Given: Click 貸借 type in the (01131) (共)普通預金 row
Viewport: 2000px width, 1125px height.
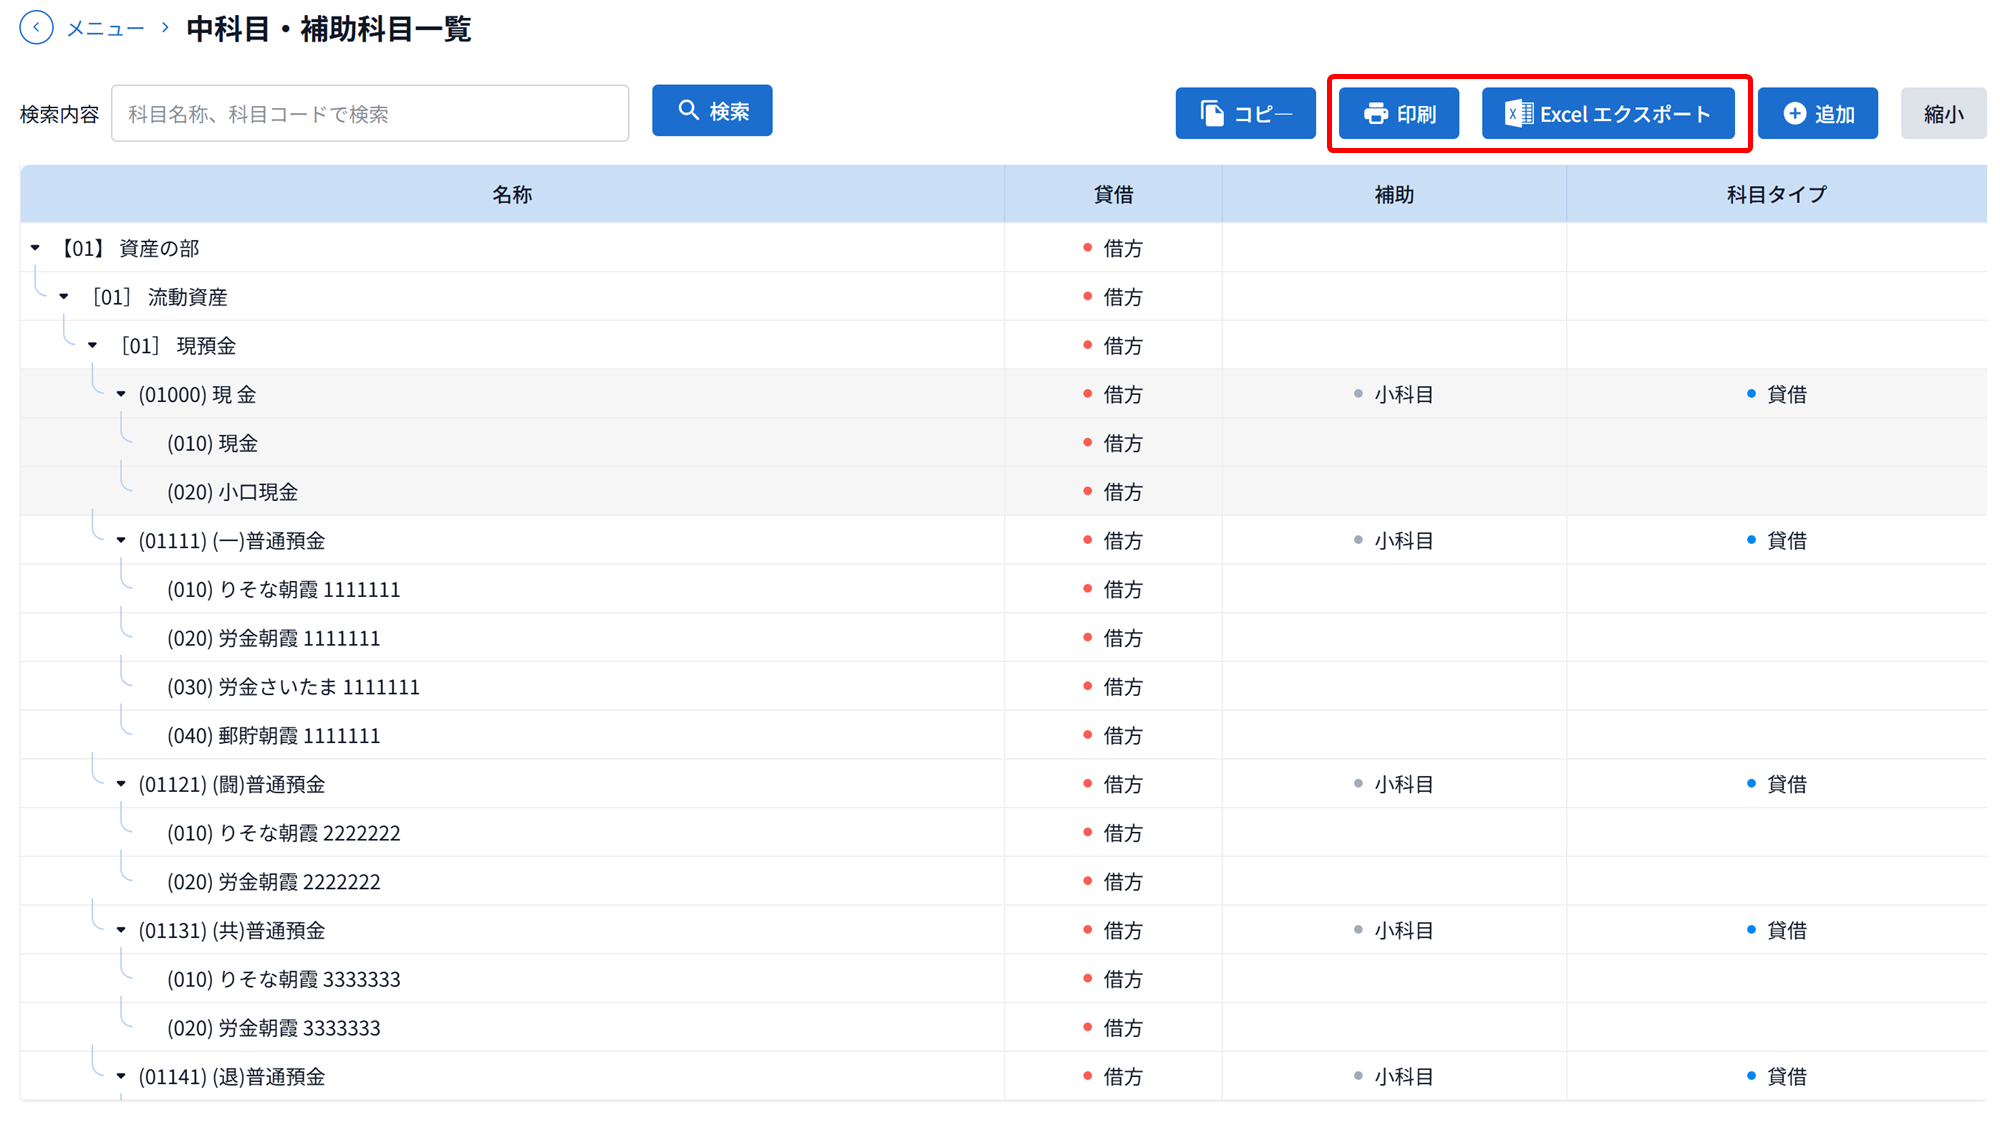Looking at the screenshot, I should (1786, 931).
